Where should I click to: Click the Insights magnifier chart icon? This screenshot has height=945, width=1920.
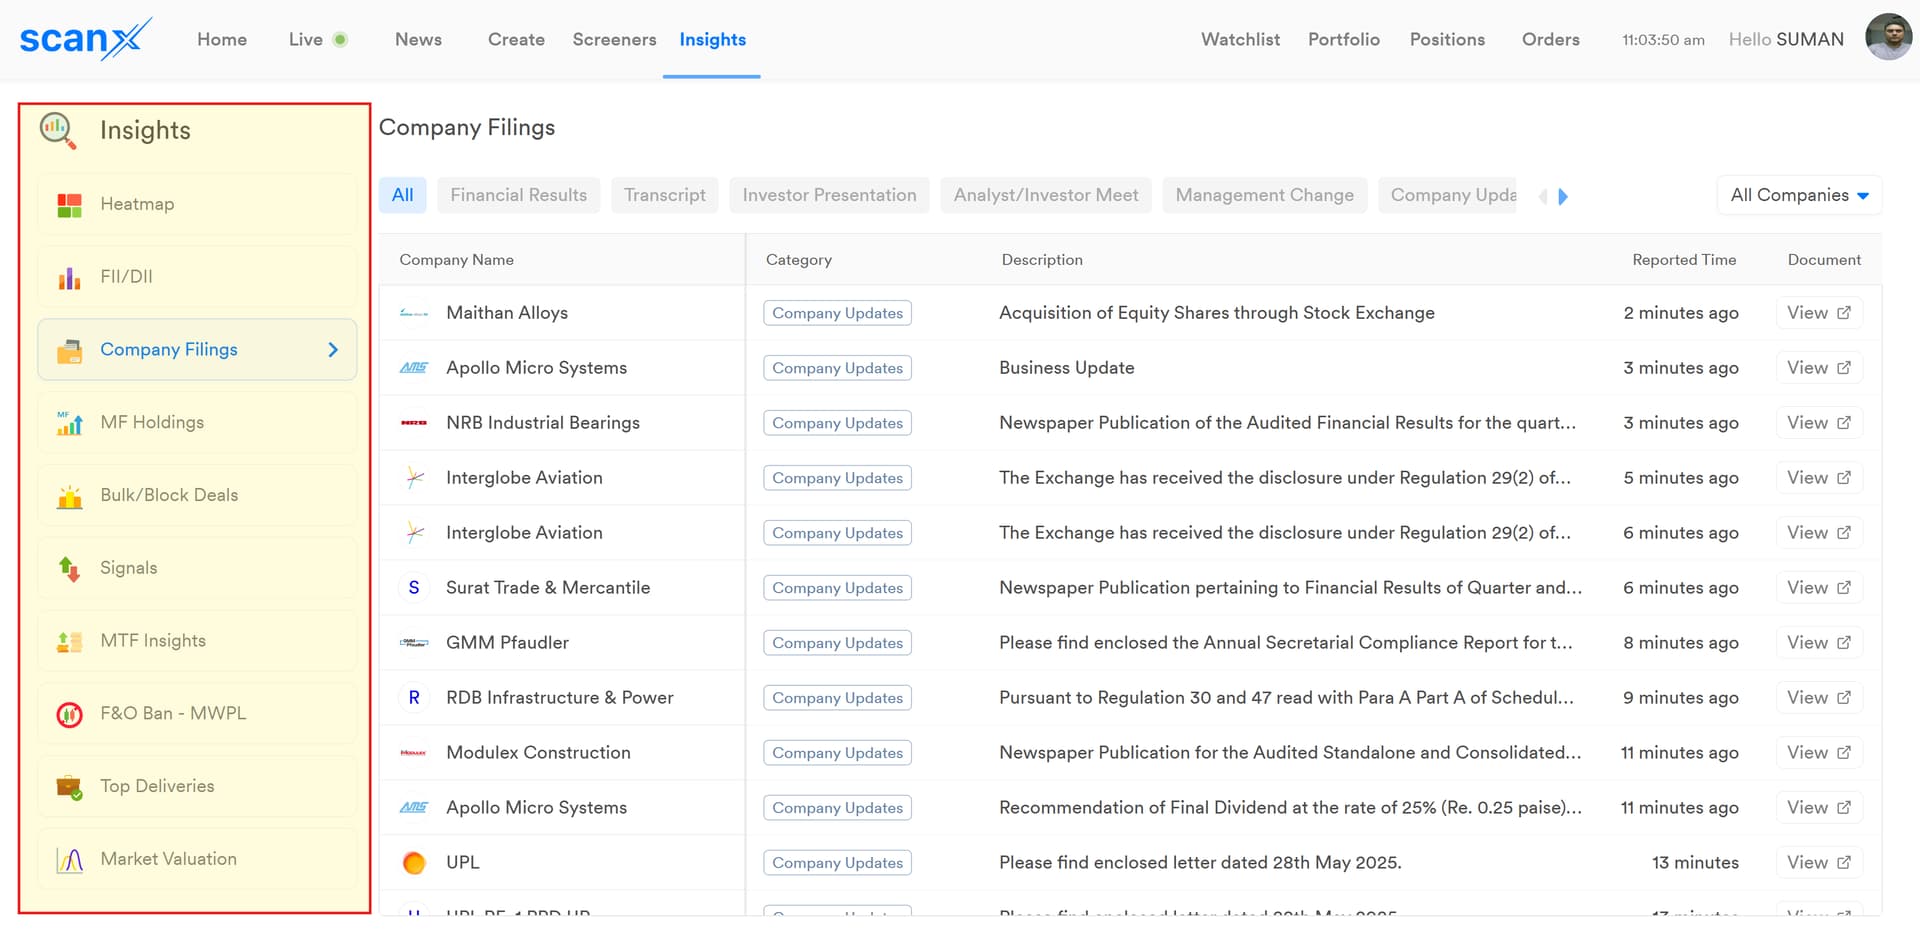click(58, 131)
